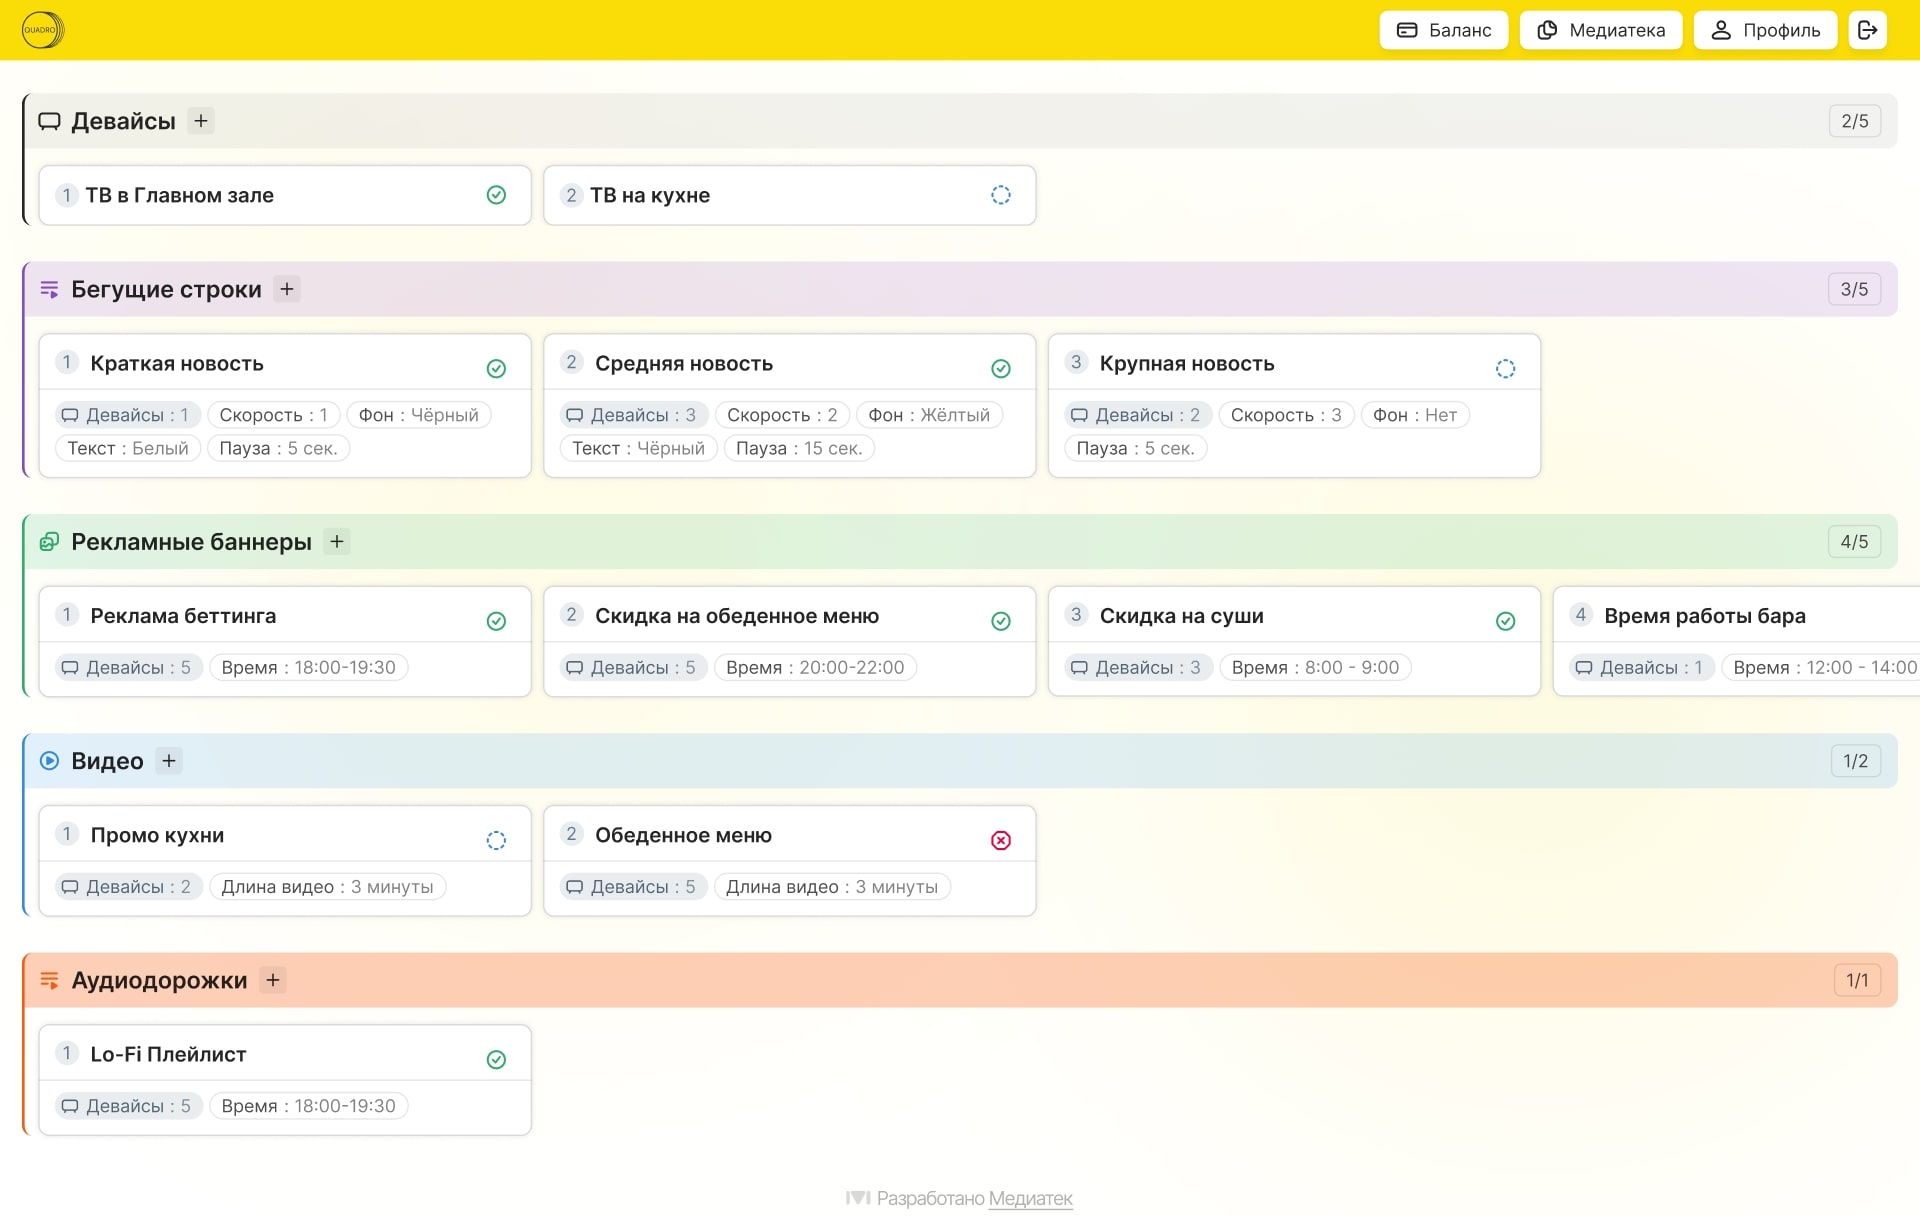Open the Медиатека section
The height and width of the screenshot is (1216, 1920).
coord(1600,30)
